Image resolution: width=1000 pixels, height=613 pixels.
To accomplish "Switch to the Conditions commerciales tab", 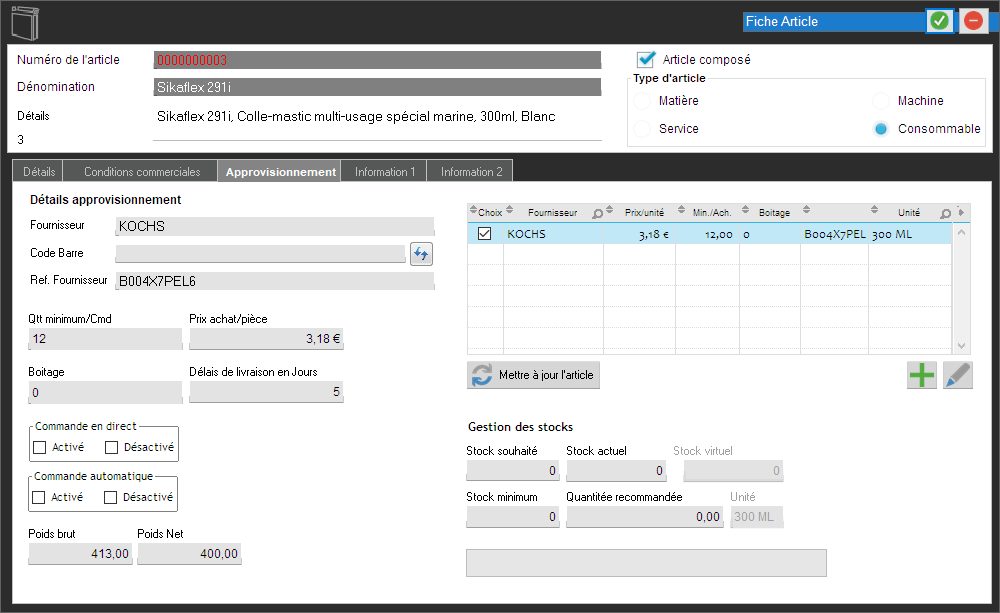I will (142, 172).
